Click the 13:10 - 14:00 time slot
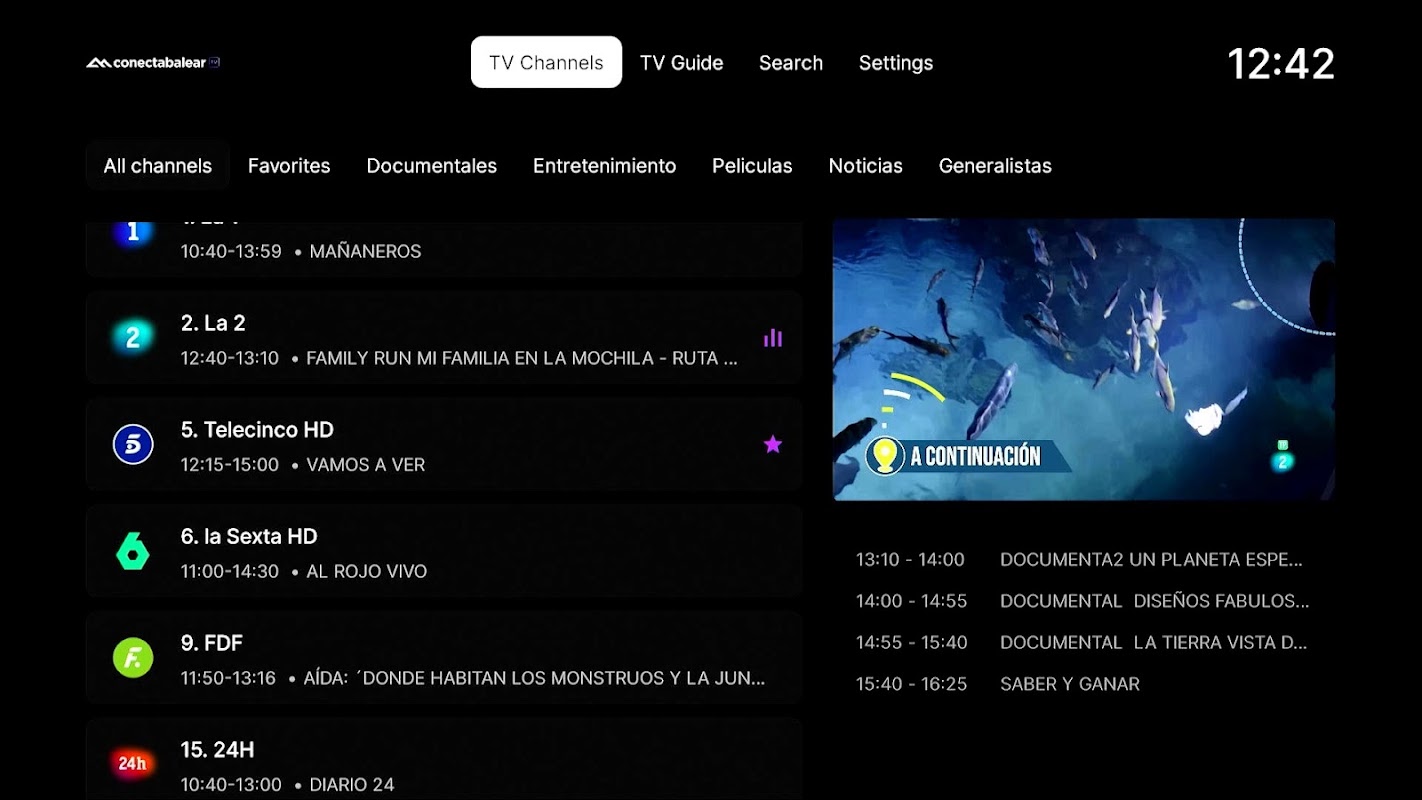 (910, 560)
